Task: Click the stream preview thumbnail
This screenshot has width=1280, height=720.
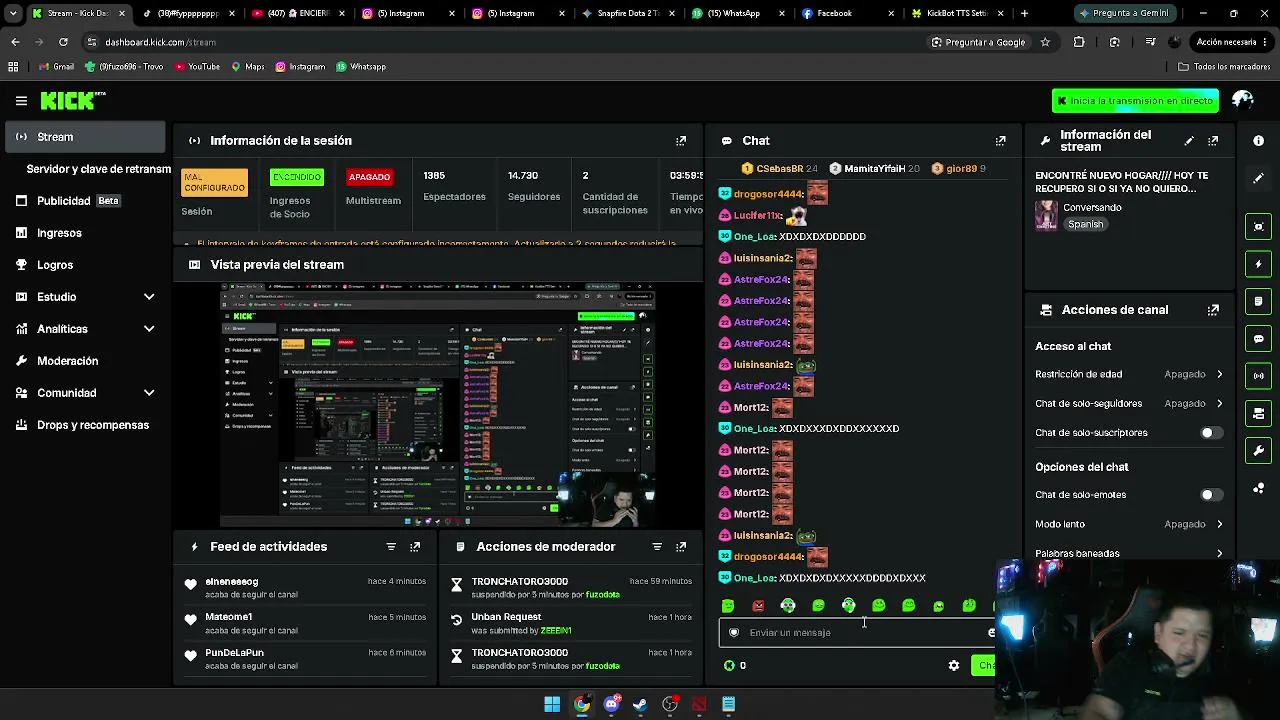Action: point(438,405)
